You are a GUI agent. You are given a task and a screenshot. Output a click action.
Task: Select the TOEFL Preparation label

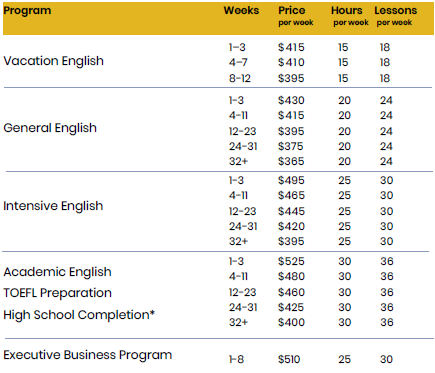(x=57, y=293)
